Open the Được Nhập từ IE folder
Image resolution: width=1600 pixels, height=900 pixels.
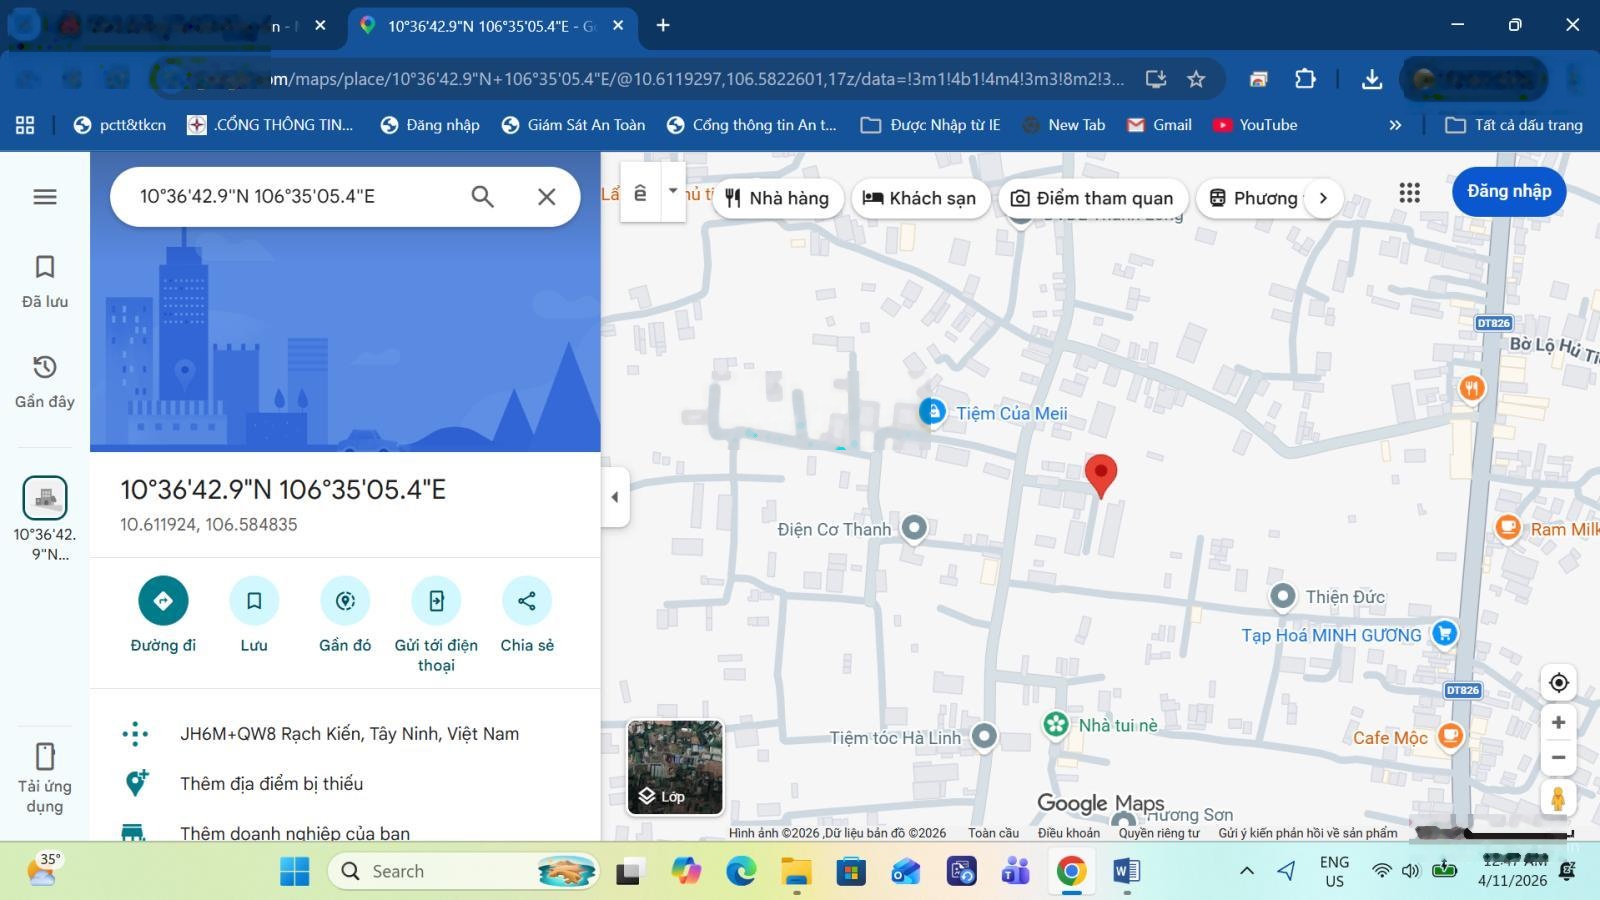point(930,125)
